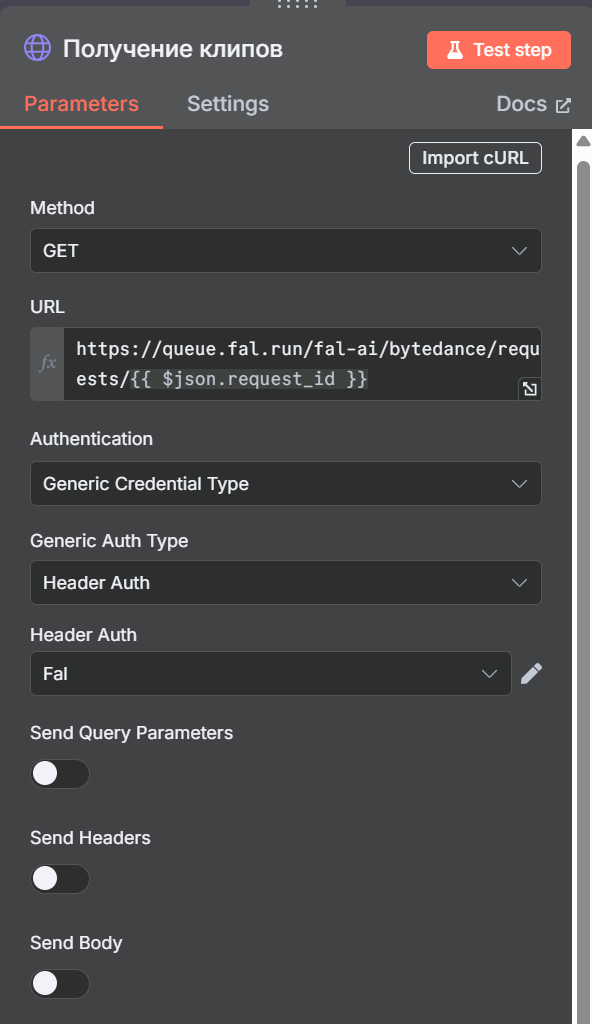Switch to the Settings tab
The image size is (592, 1024).
[x=228, y=104]
